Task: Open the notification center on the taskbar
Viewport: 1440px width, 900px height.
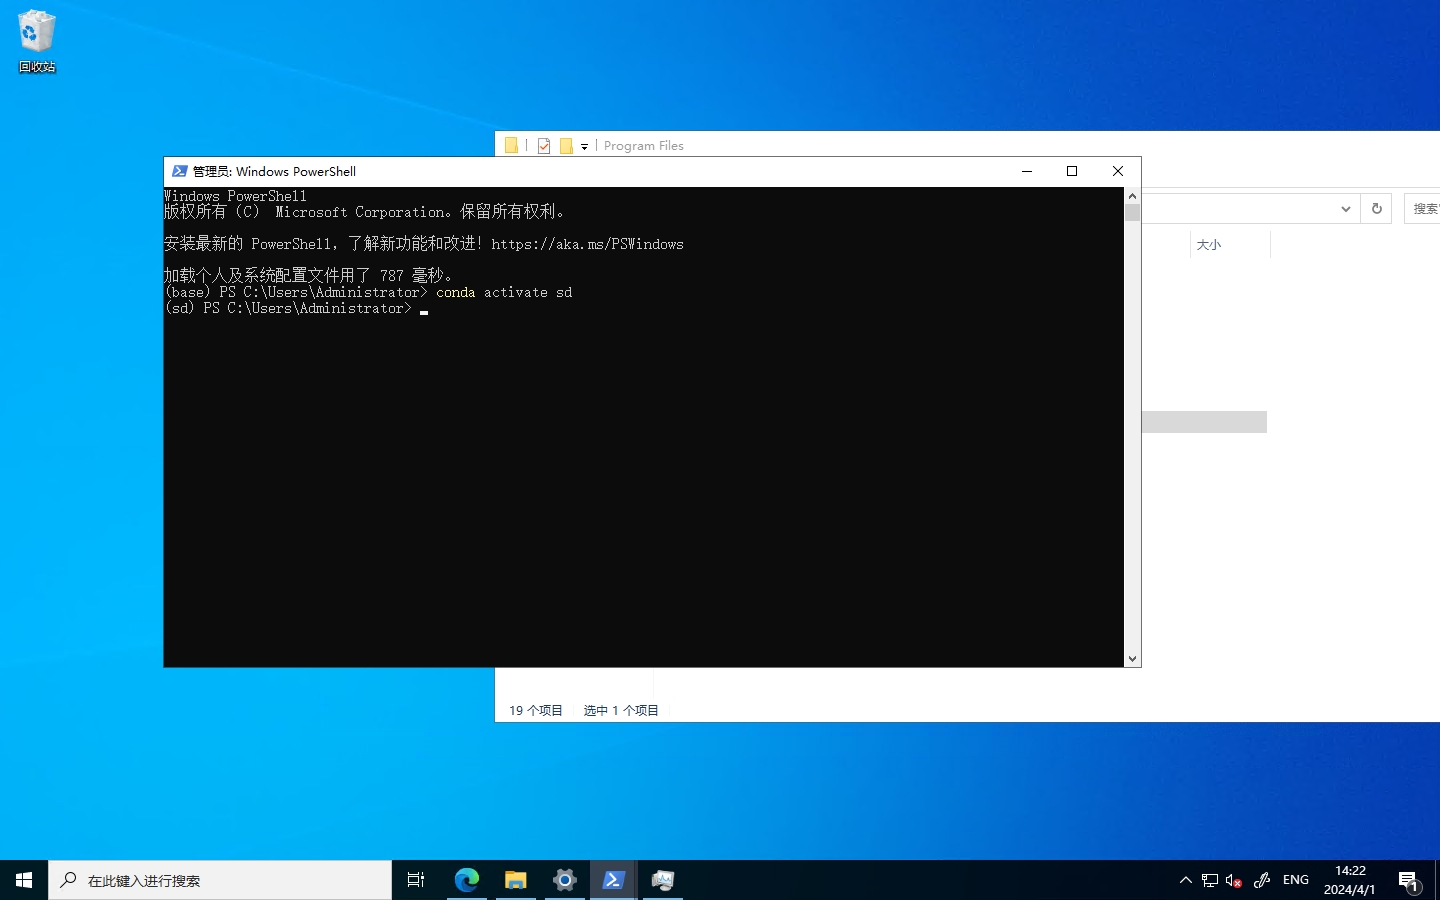Action: coord(1408,880)
